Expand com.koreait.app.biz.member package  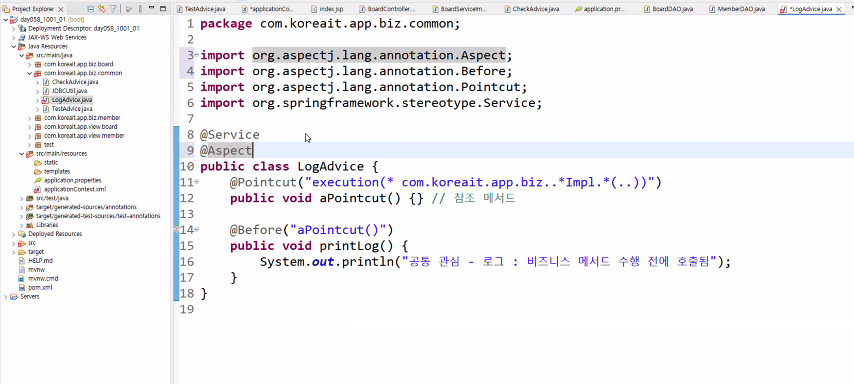click(x=29, y=118)
